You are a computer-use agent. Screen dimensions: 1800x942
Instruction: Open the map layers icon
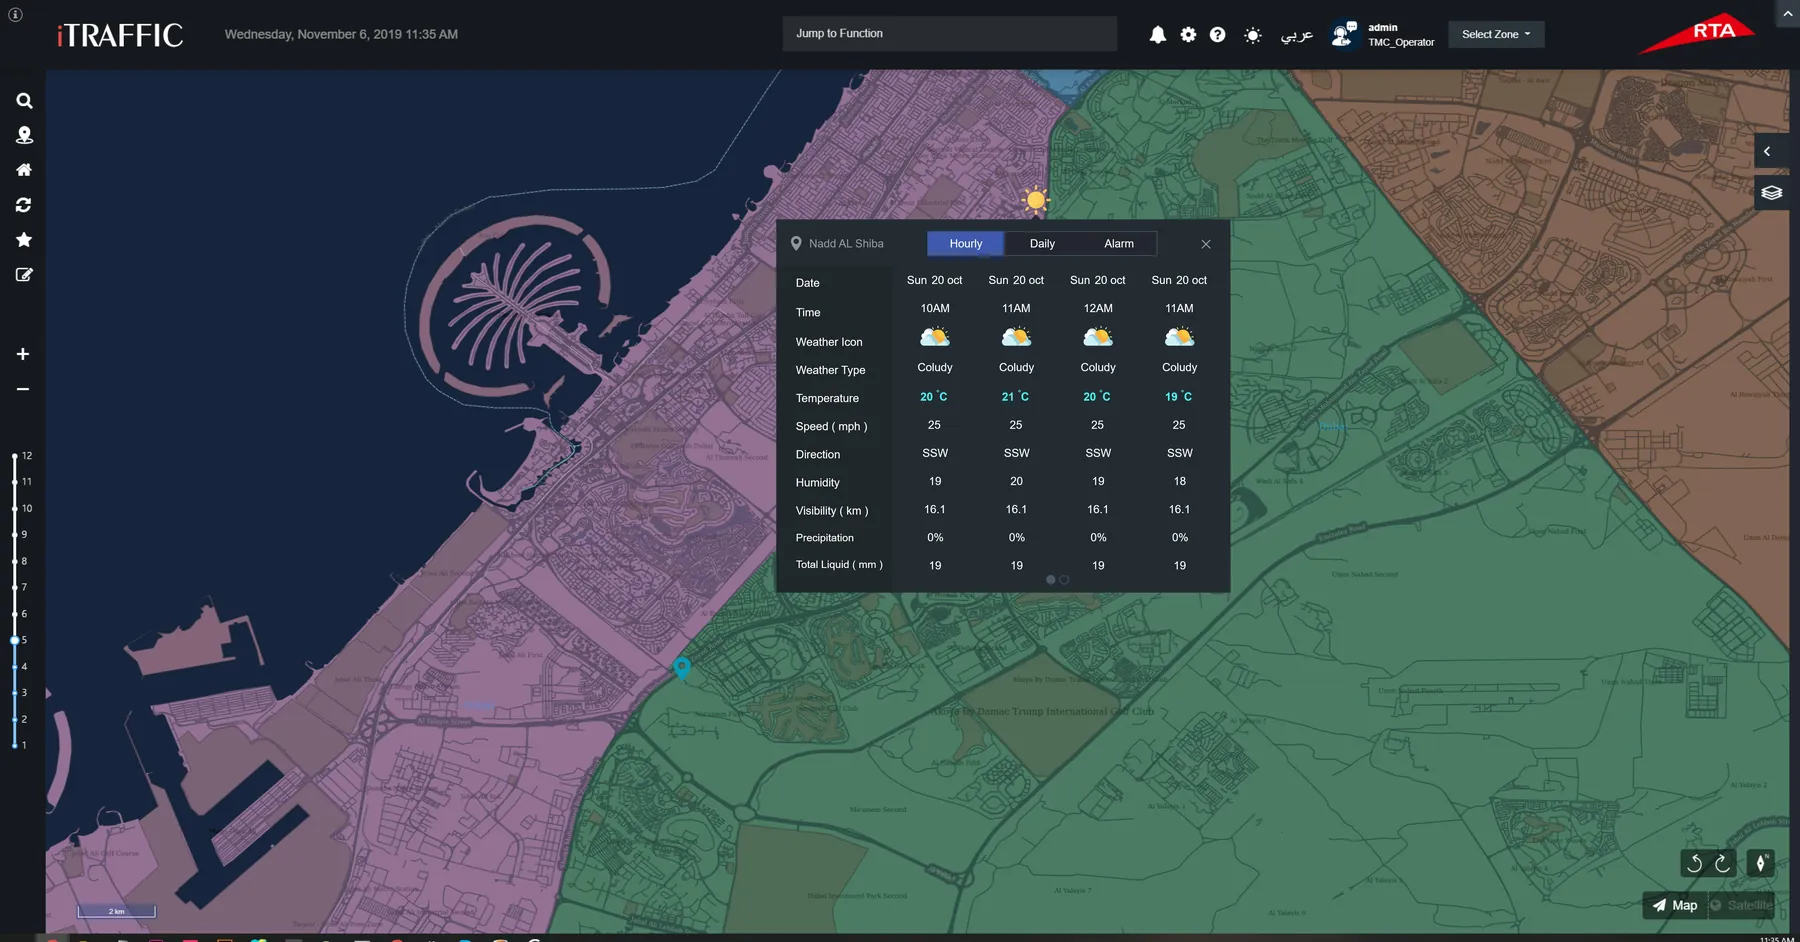pos(1771,192)
